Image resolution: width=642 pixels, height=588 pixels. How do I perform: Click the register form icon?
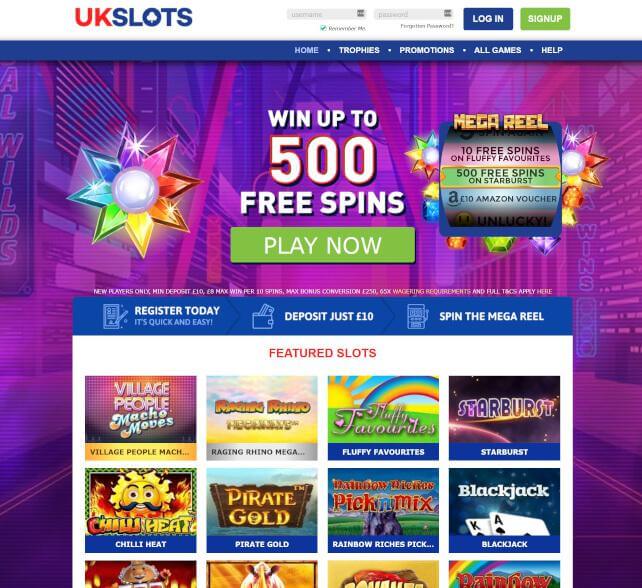[x=115, y=316]
